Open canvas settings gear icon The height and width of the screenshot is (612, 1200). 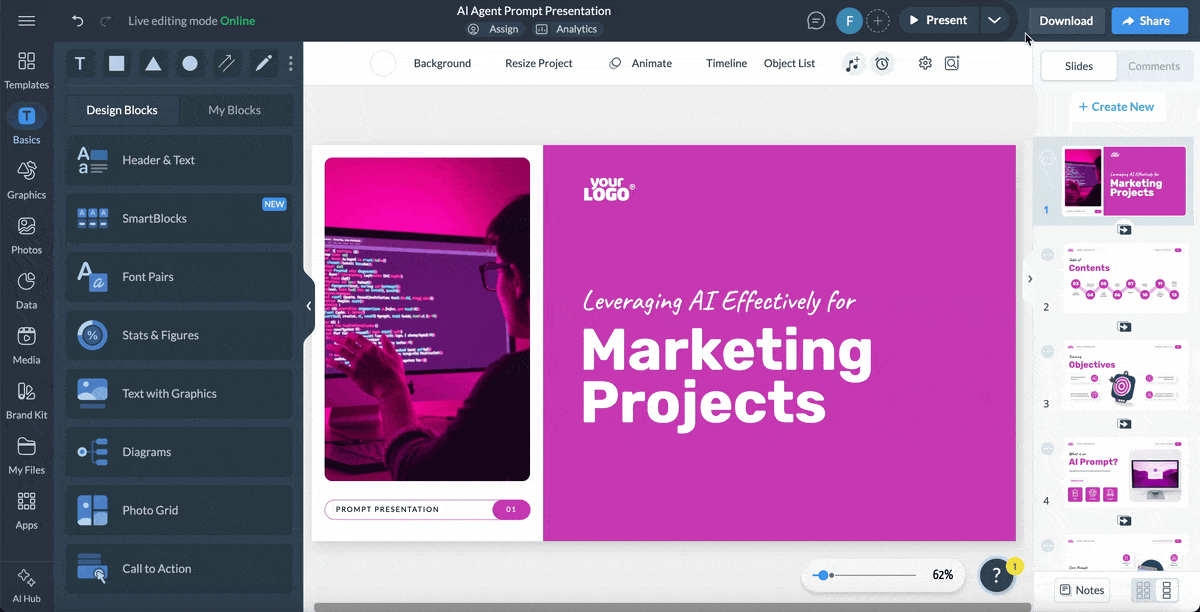[x=925, y=63]
